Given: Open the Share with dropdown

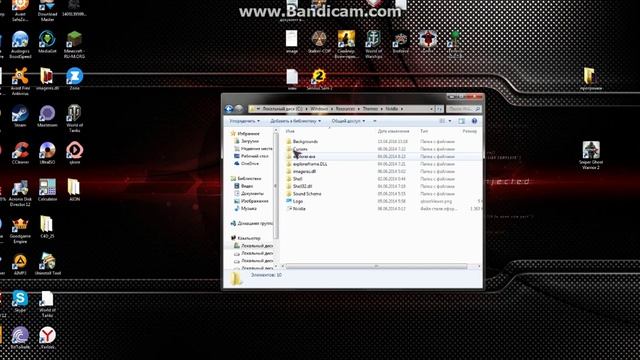Looking at the screenshot, I should pos(348,121).
